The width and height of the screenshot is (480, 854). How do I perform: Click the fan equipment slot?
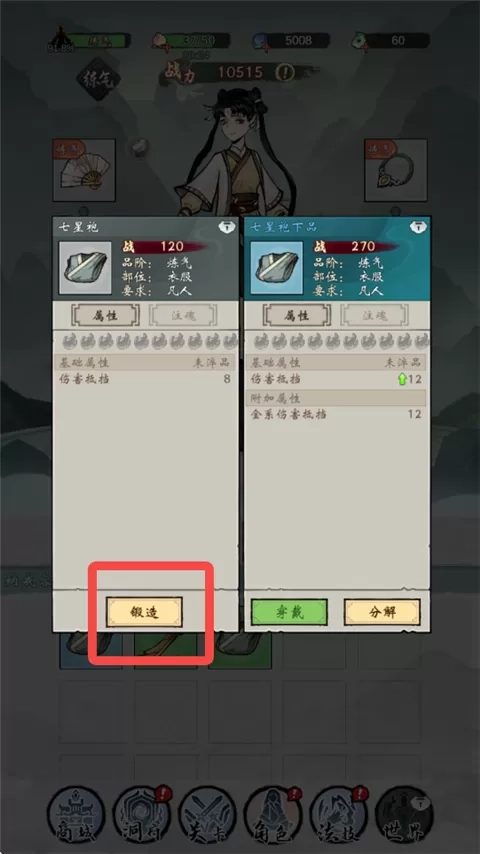[84, 170]
